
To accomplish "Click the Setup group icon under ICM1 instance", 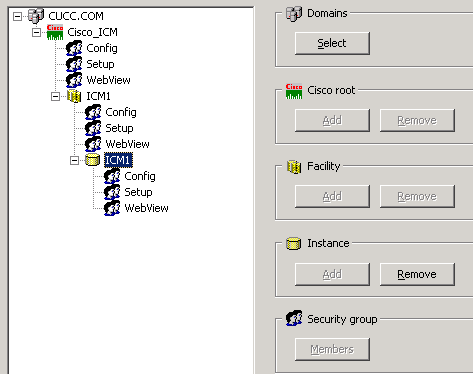I will [x=112, y=192].
